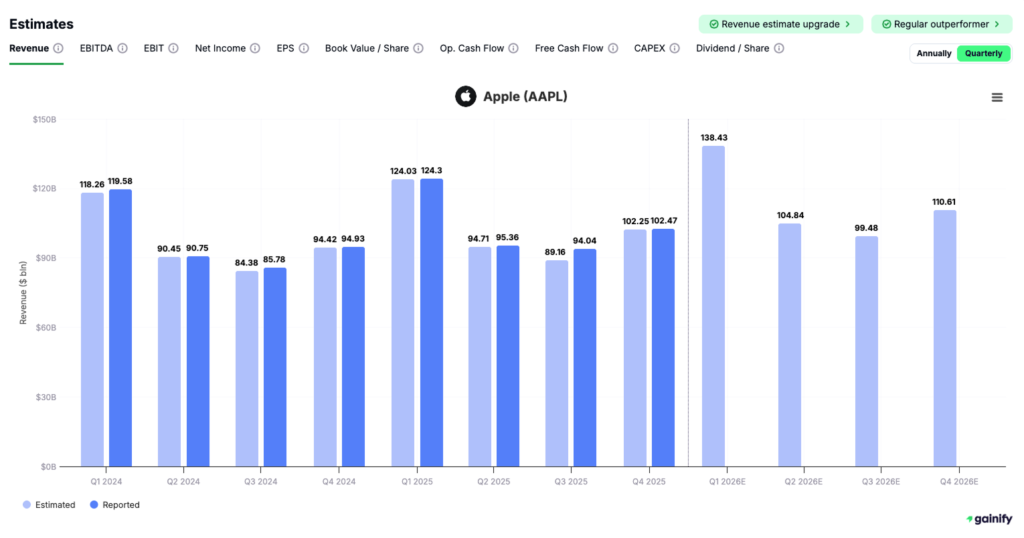Screen dimensions: 1024x538
Task: Click the Apple logo icon in chart title
Action: [x=466, y=97]
